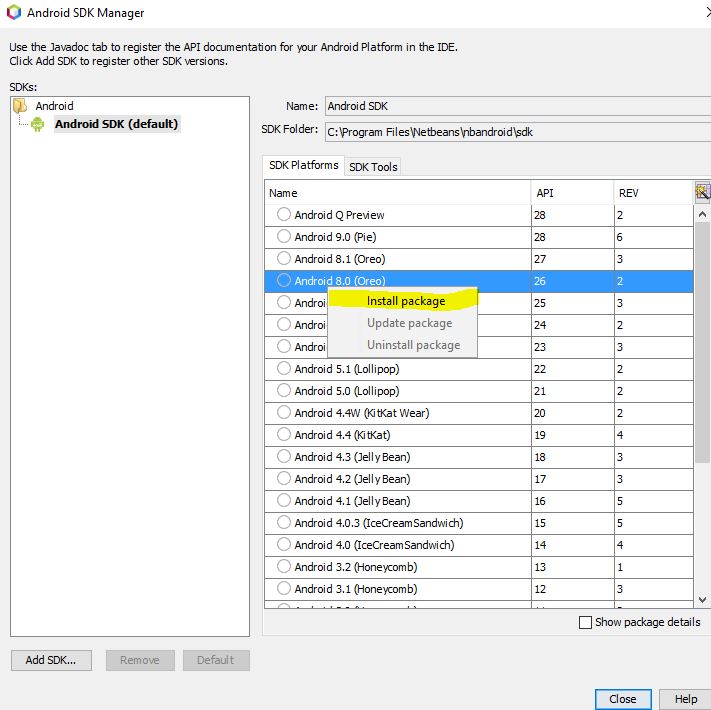
Task: Select the Android 4.4 (KitKat) radio button
Action: pyautogui.click(x=284, y=434)
